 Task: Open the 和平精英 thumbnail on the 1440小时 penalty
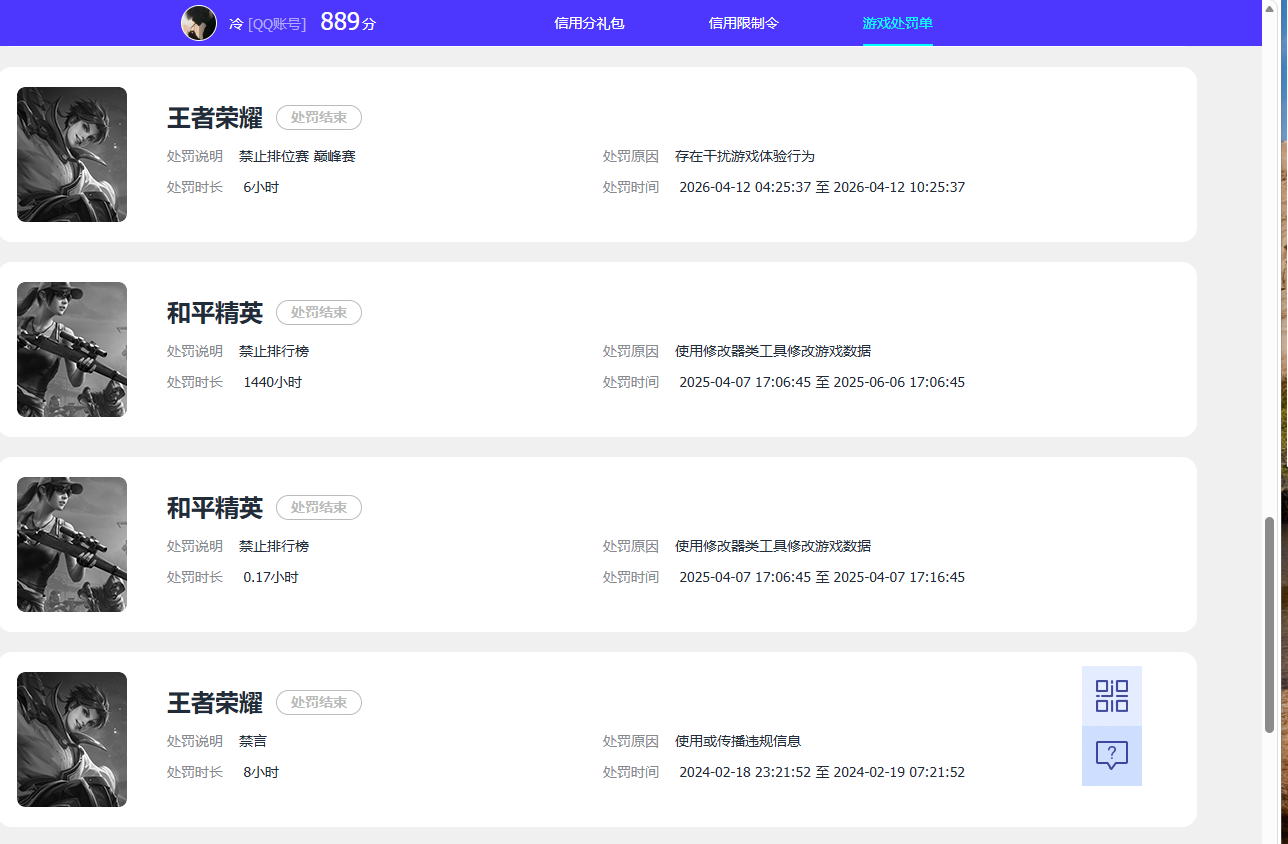[72, 349]
